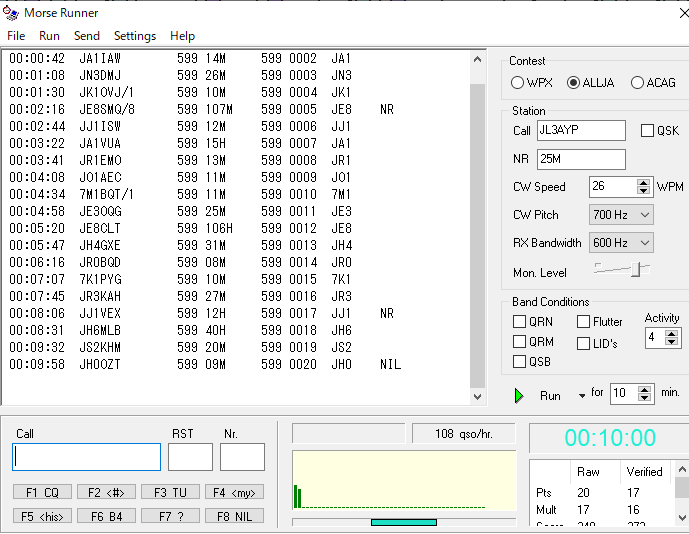Select the WPX contest radio button
Image resolution: width=689 pixels, height=534 pixels.
[517, 83]
